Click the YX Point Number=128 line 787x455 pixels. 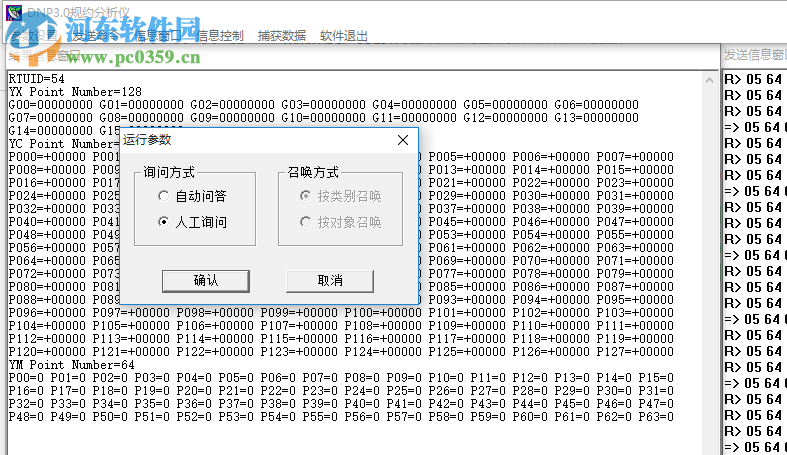click(75, 92)
